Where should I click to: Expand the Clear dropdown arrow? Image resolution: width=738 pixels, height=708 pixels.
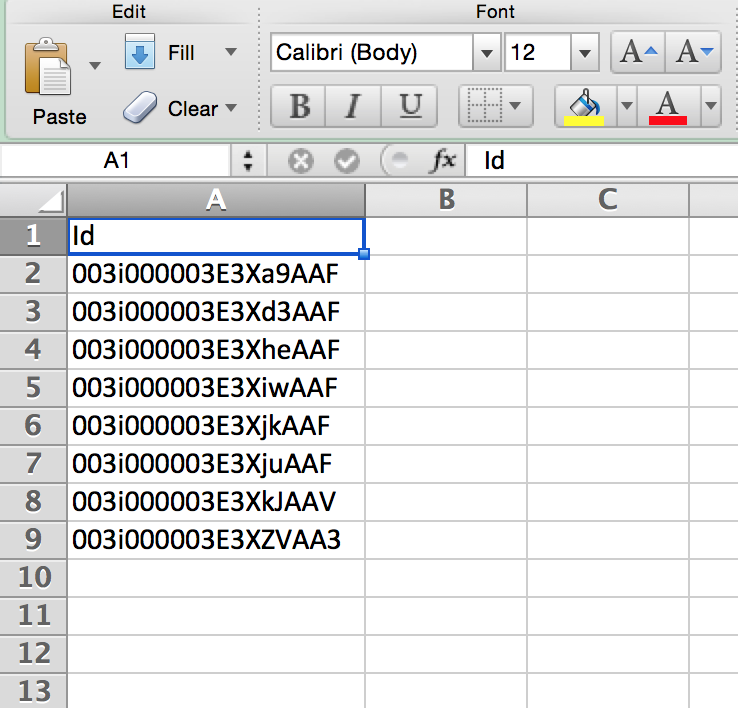coord(231,108)
